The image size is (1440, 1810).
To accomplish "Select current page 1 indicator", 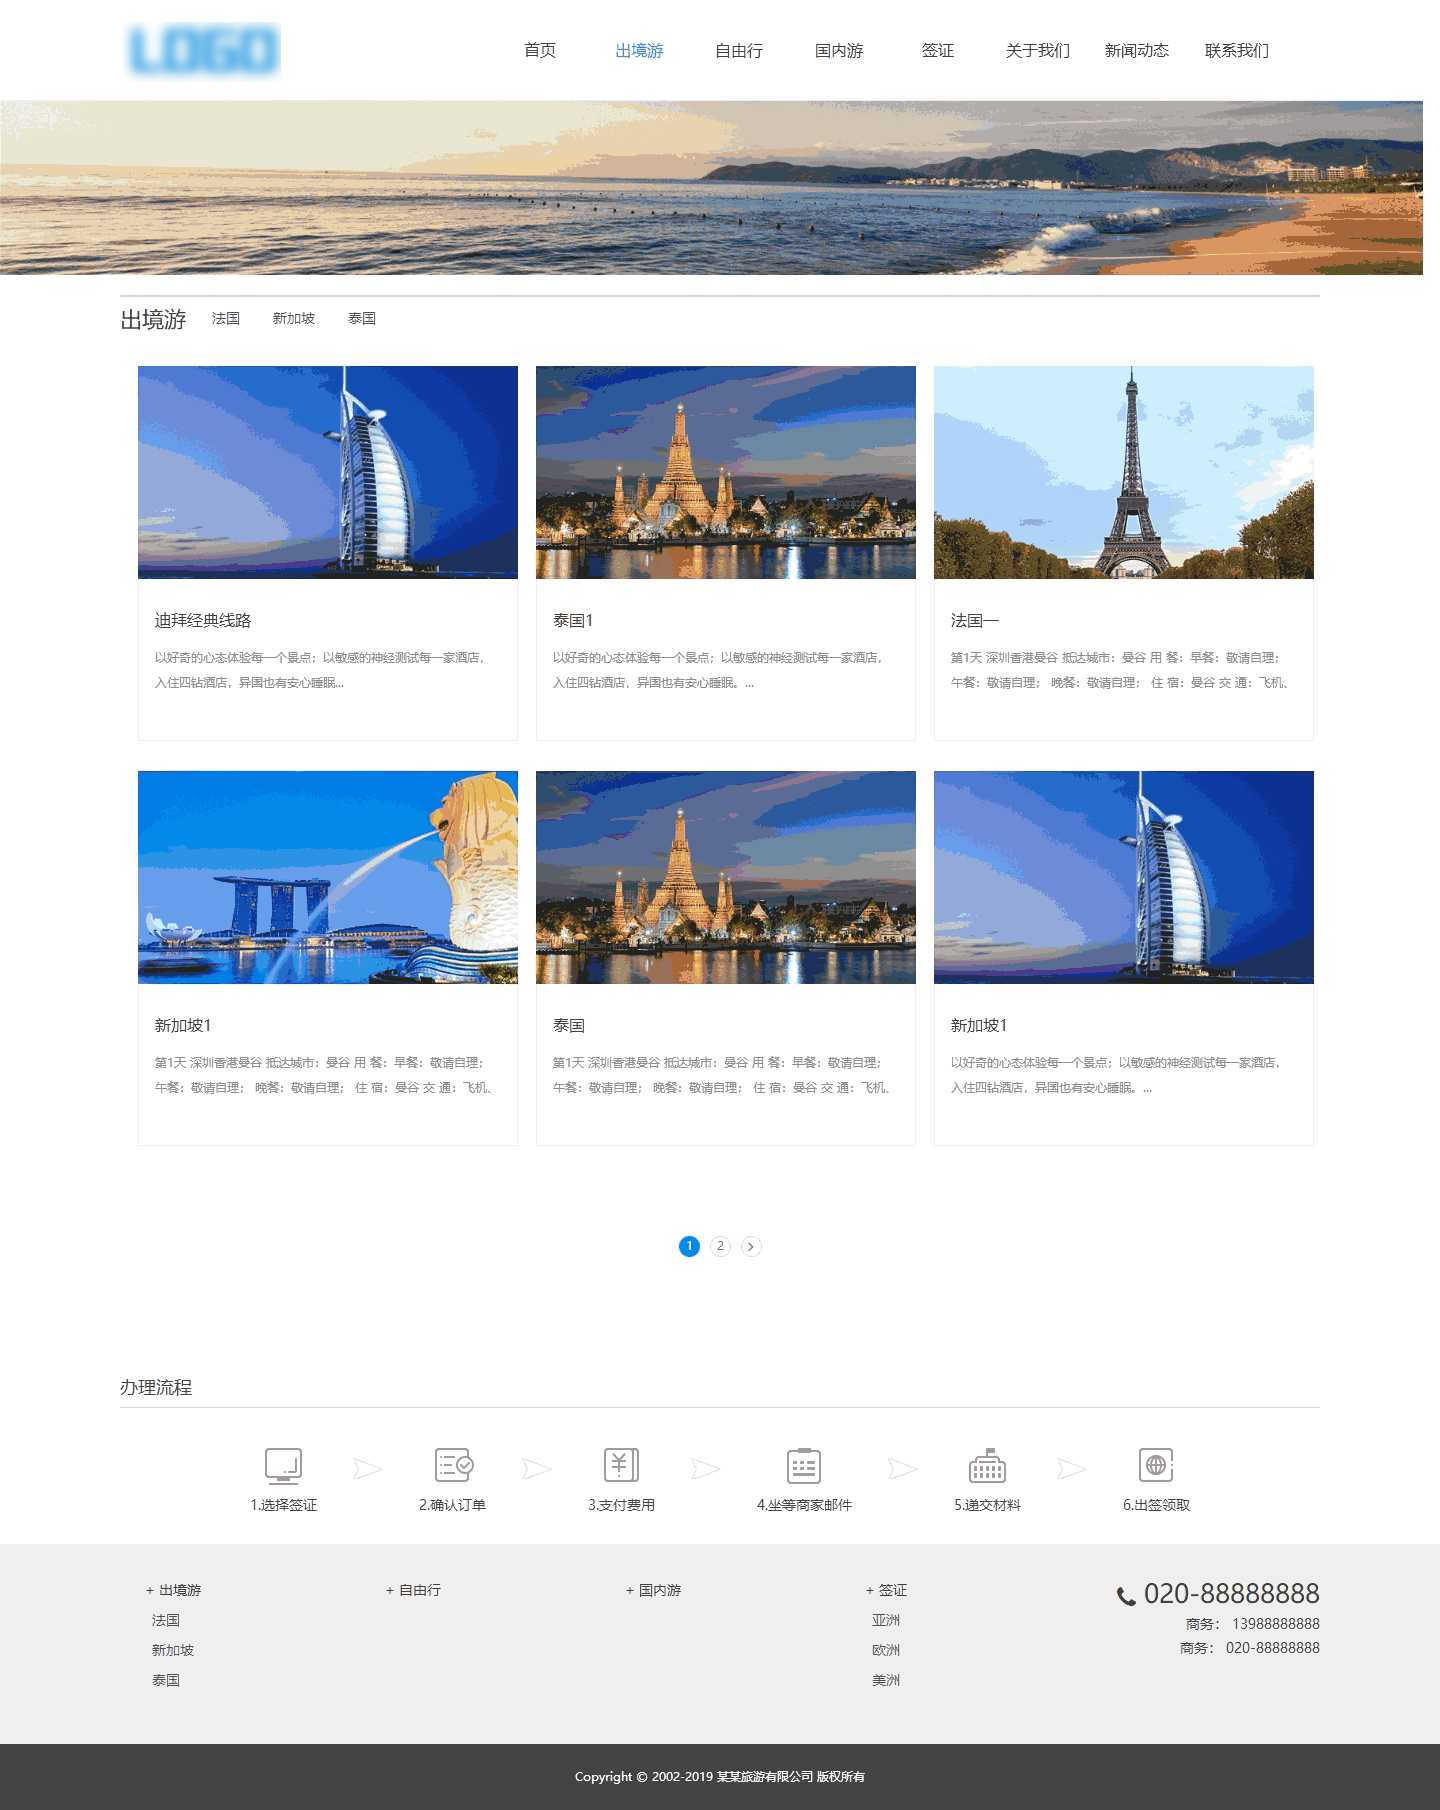I will (x=689, y=1246).
